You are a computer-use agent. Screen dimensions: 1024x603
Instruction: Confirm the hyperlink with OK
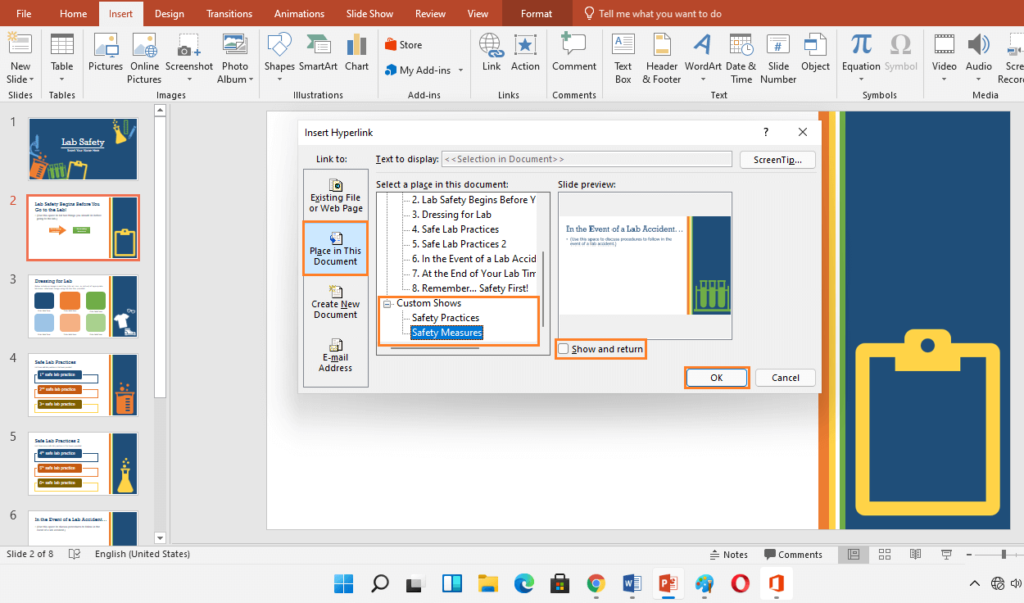click(x=716, y=378)
